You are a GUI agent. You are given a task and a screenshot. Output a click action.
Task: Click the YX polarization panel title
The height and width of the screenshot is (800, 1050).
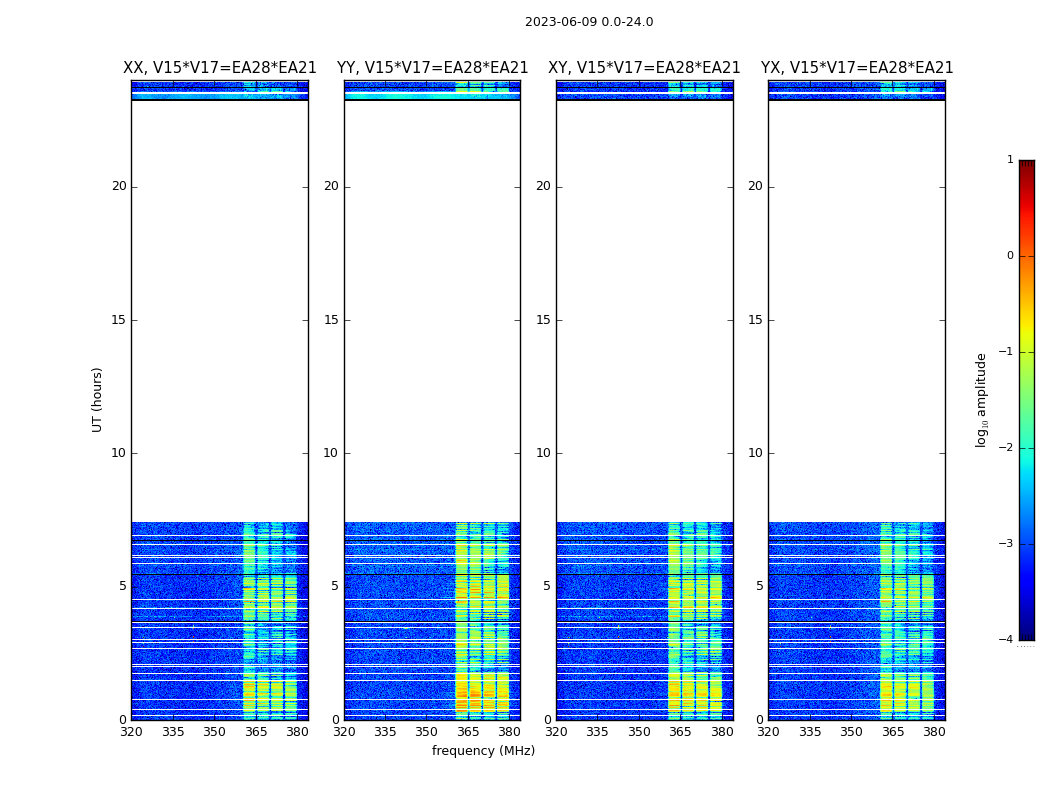click(x=857, y=68)
